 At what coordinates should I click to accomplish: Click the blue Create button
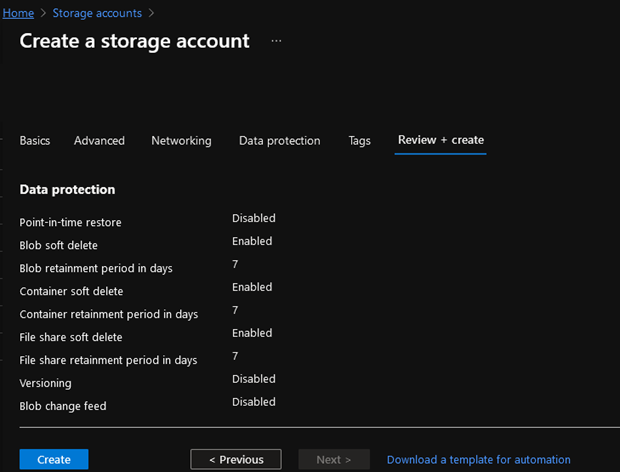coord(54,459)
